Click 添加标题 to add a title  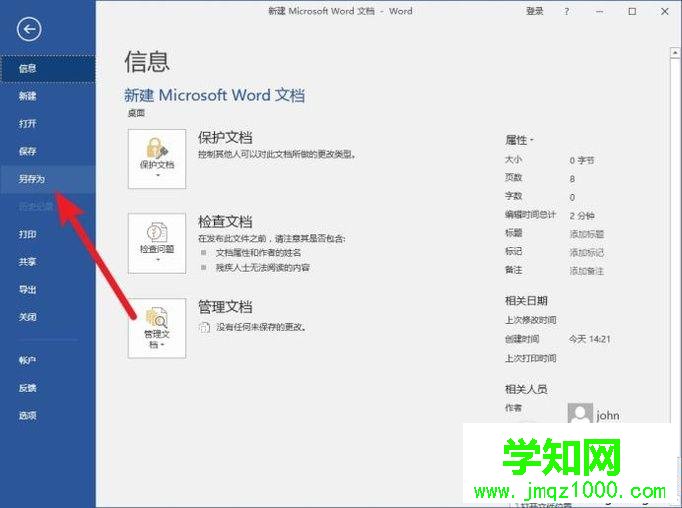587,234
